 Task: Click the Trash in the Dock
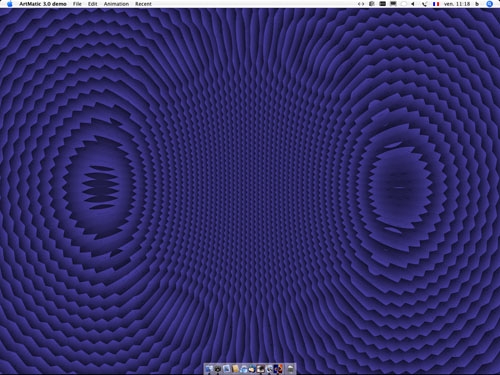(291, 369)
